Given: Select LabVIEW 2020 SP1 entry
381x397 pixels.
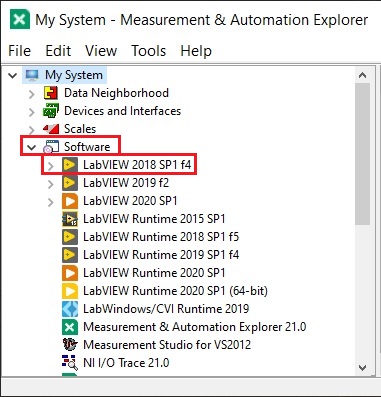Looking at the screenshot, I should click(x=130, y=201).
